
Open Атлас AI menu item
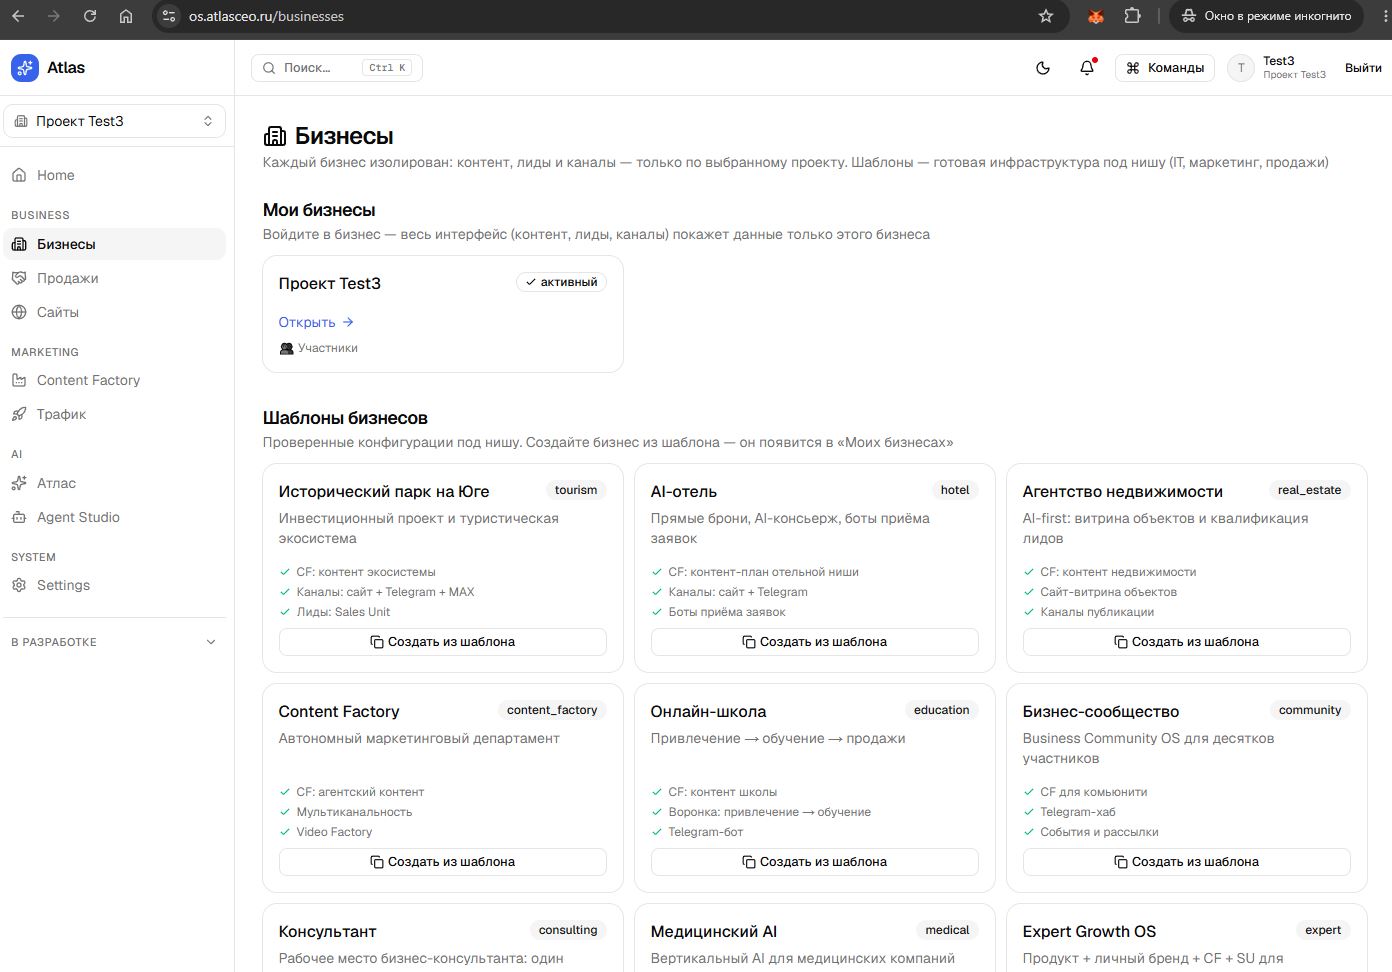coord(115,483)
